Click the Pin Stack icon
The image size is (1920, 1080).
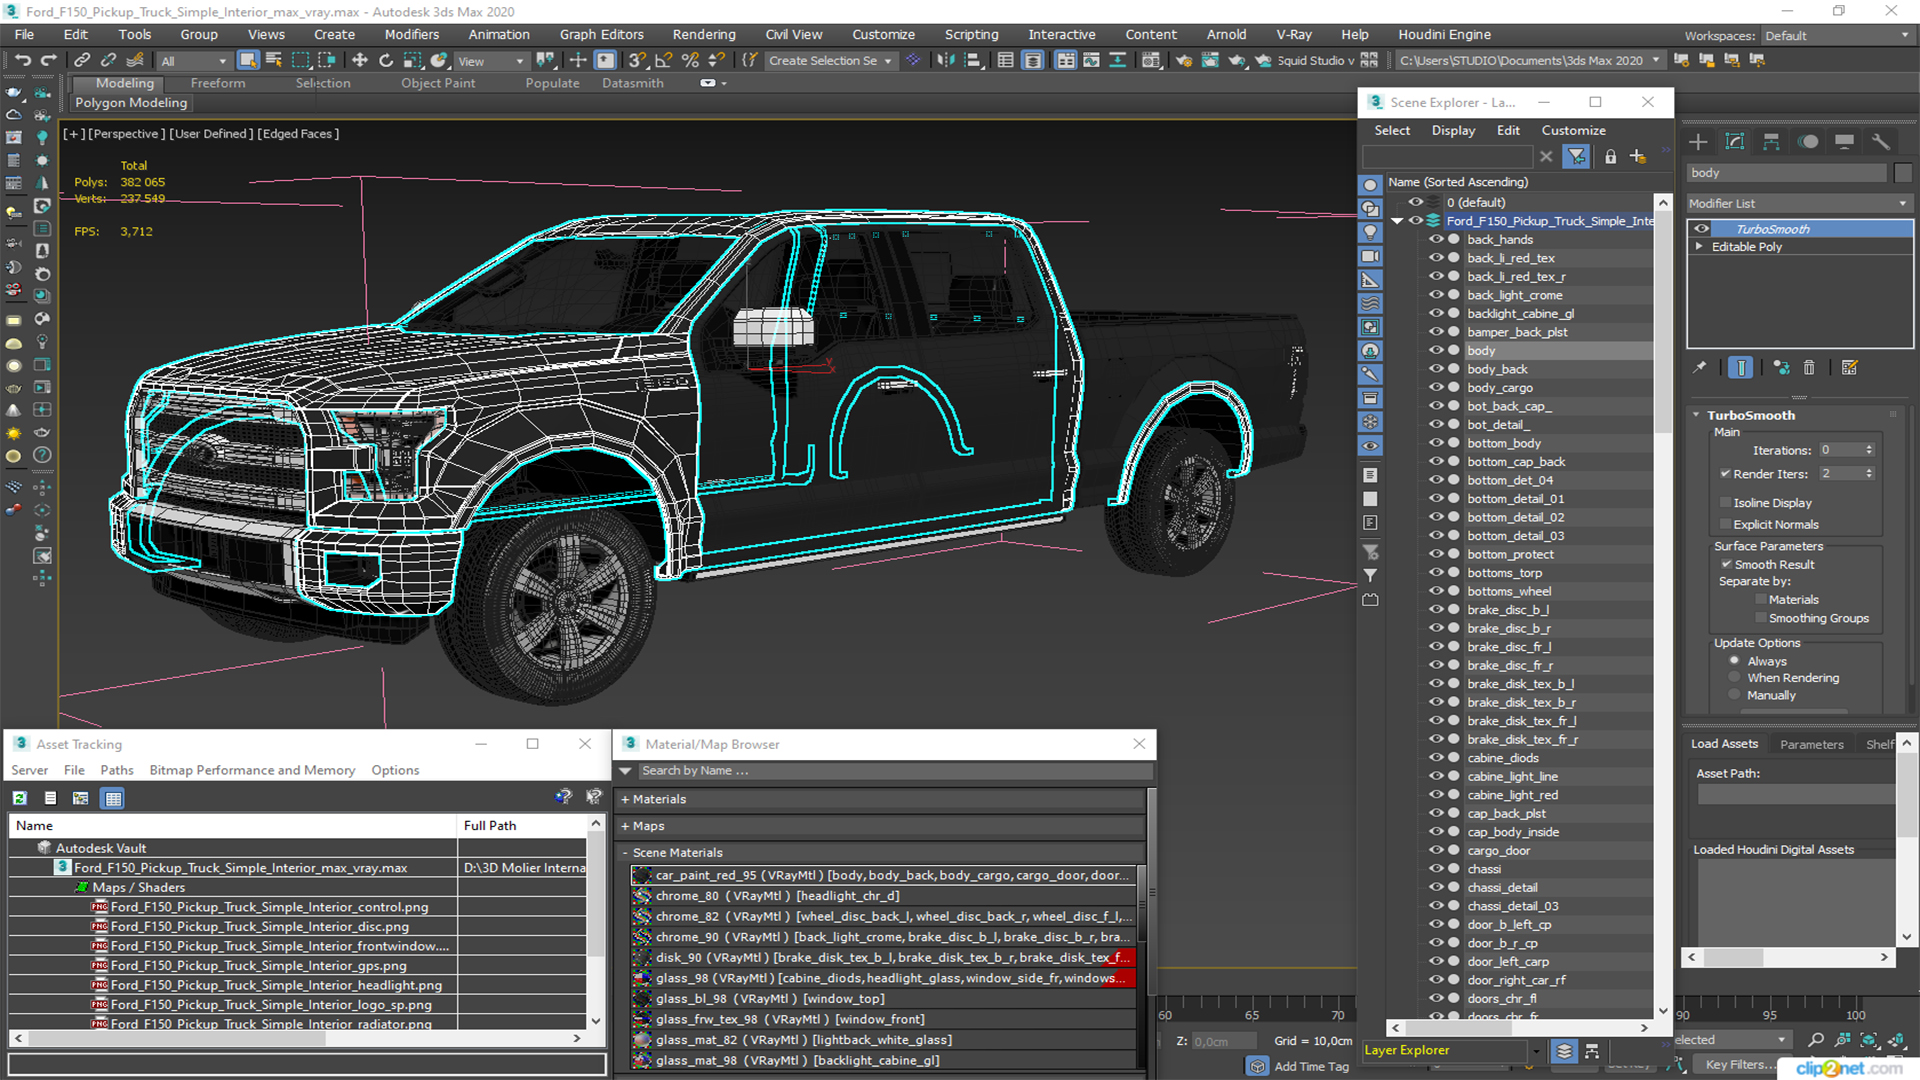1699,367
